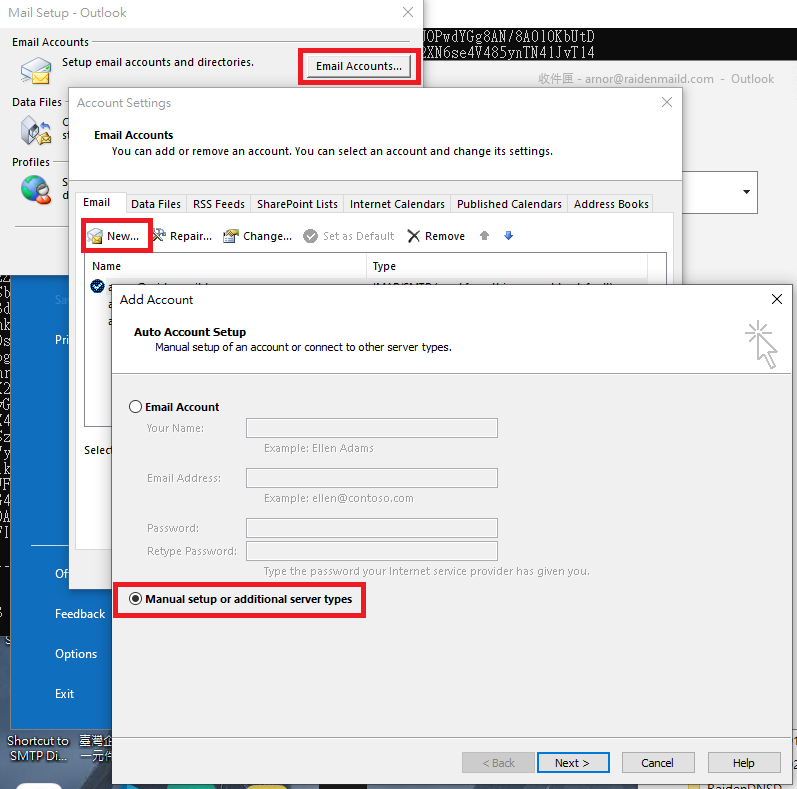Switch to the Address Books tab
The height and width of the screenshot is (789, 797).
tap(611, 204)
